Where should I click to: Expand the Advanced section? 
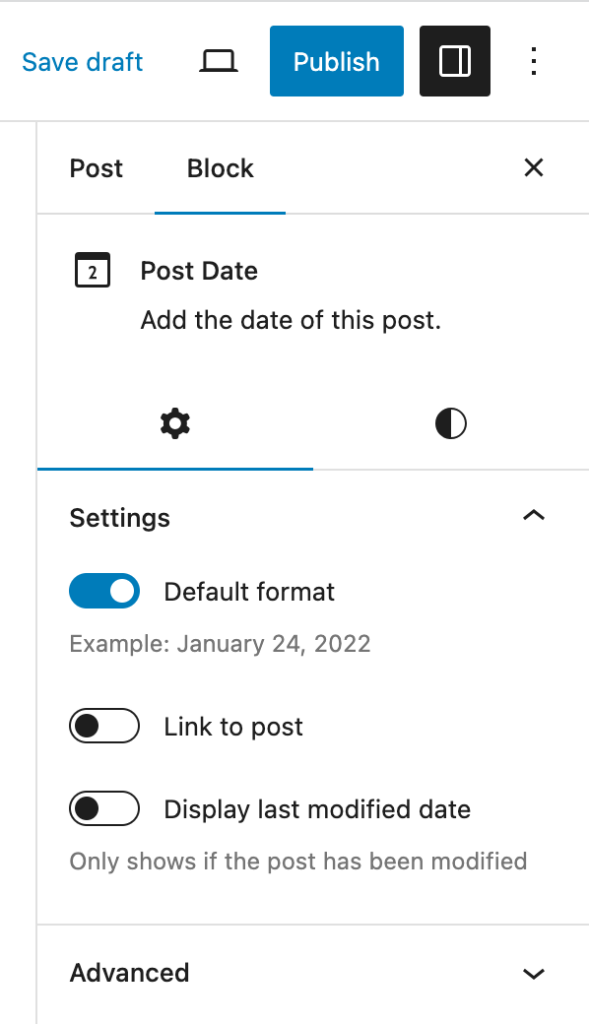pos(534,973)
